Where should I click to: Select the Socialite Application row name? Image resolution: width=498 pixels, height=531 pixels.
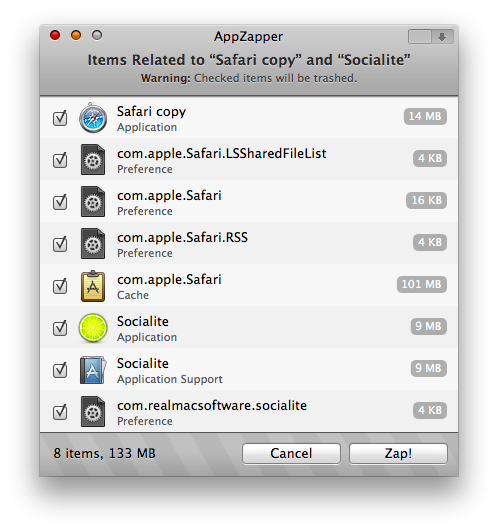(x=143, y=321)
